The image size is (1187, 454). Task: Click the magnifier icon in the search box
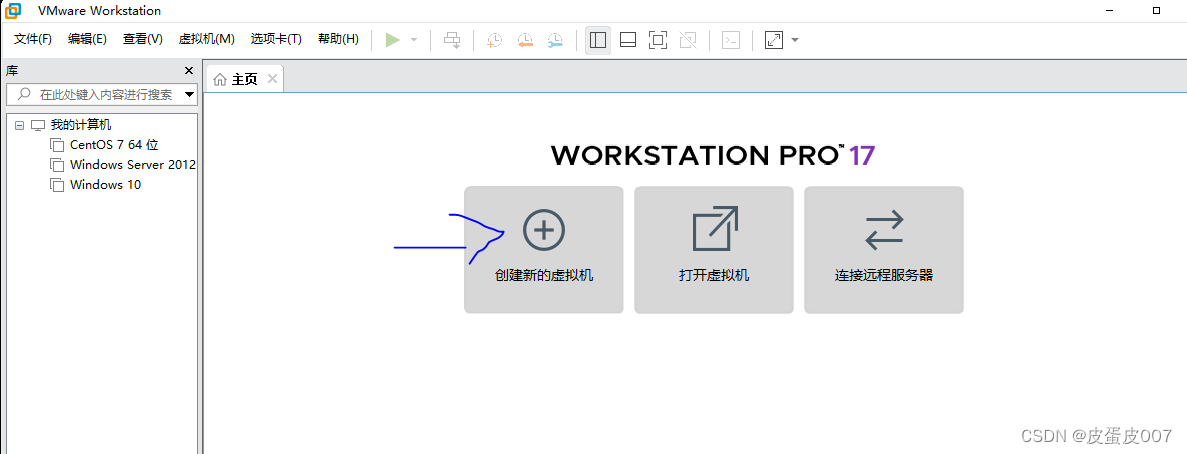click(24, 95)
